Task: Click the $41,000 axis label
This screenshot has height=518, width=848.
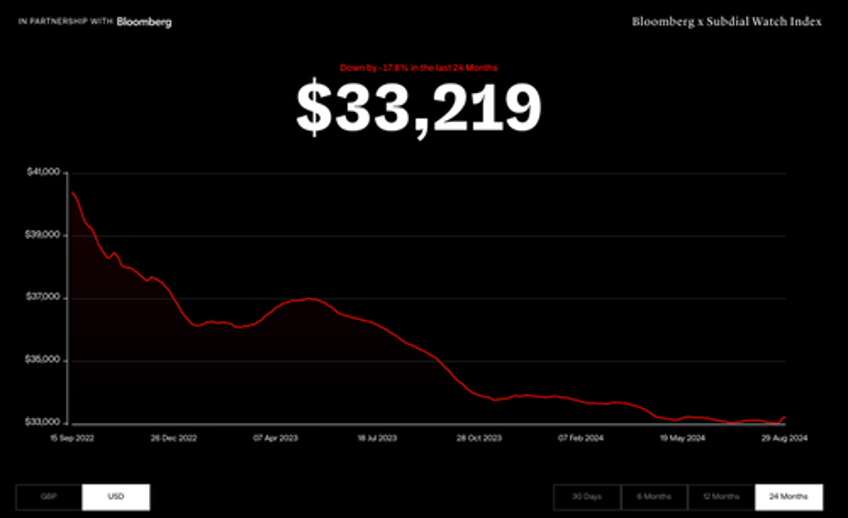Action: [43, 172]
